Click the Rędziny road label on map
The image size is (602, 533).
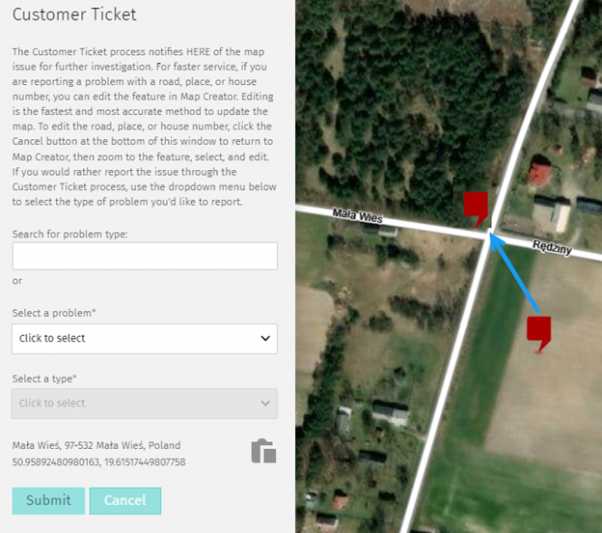(x=551, y=246)
